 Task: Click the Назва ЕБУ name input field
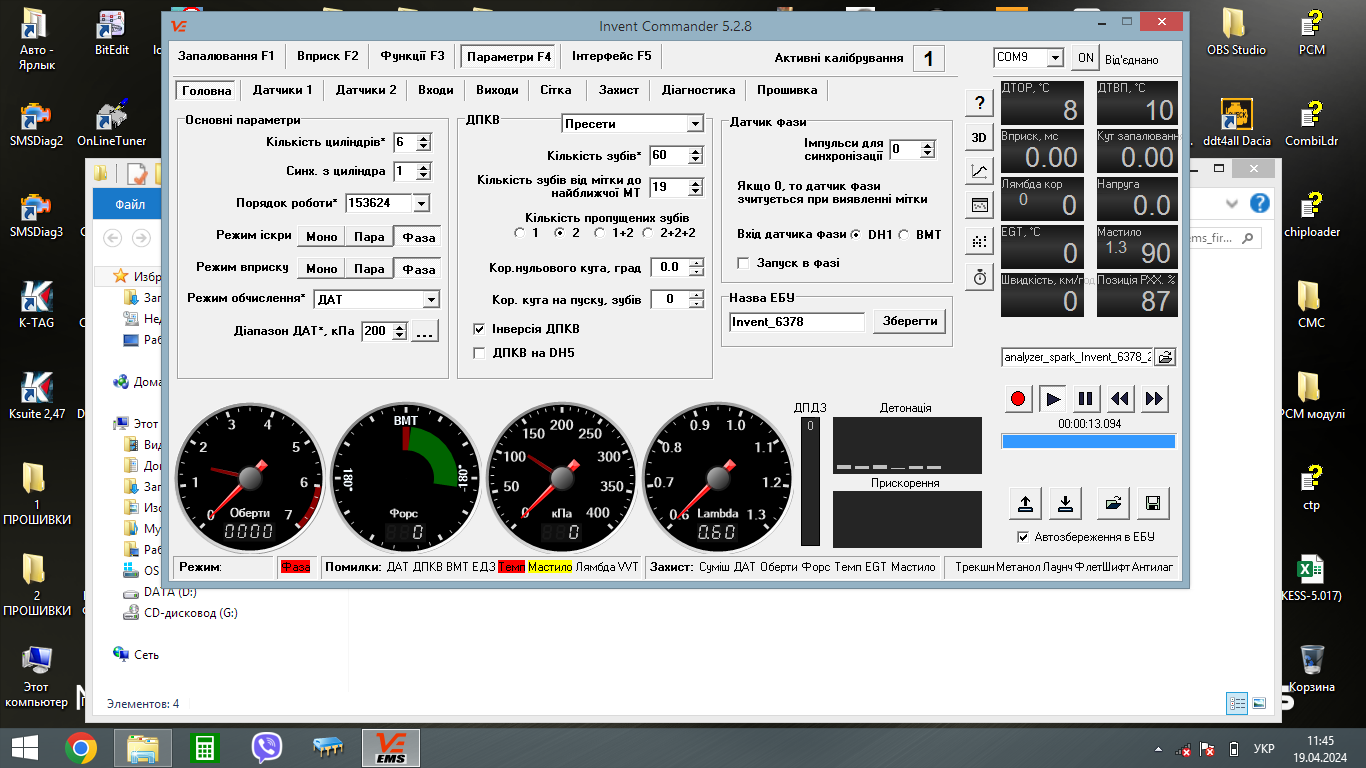(x=796, y=322)
